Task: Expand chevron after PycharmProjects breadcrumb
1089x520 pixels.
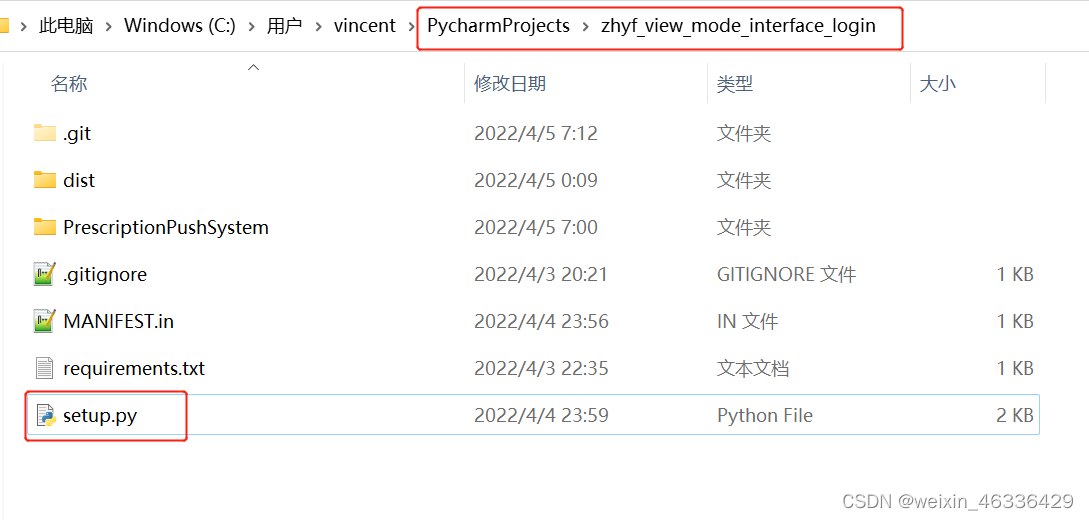Action: coord(585,26)
